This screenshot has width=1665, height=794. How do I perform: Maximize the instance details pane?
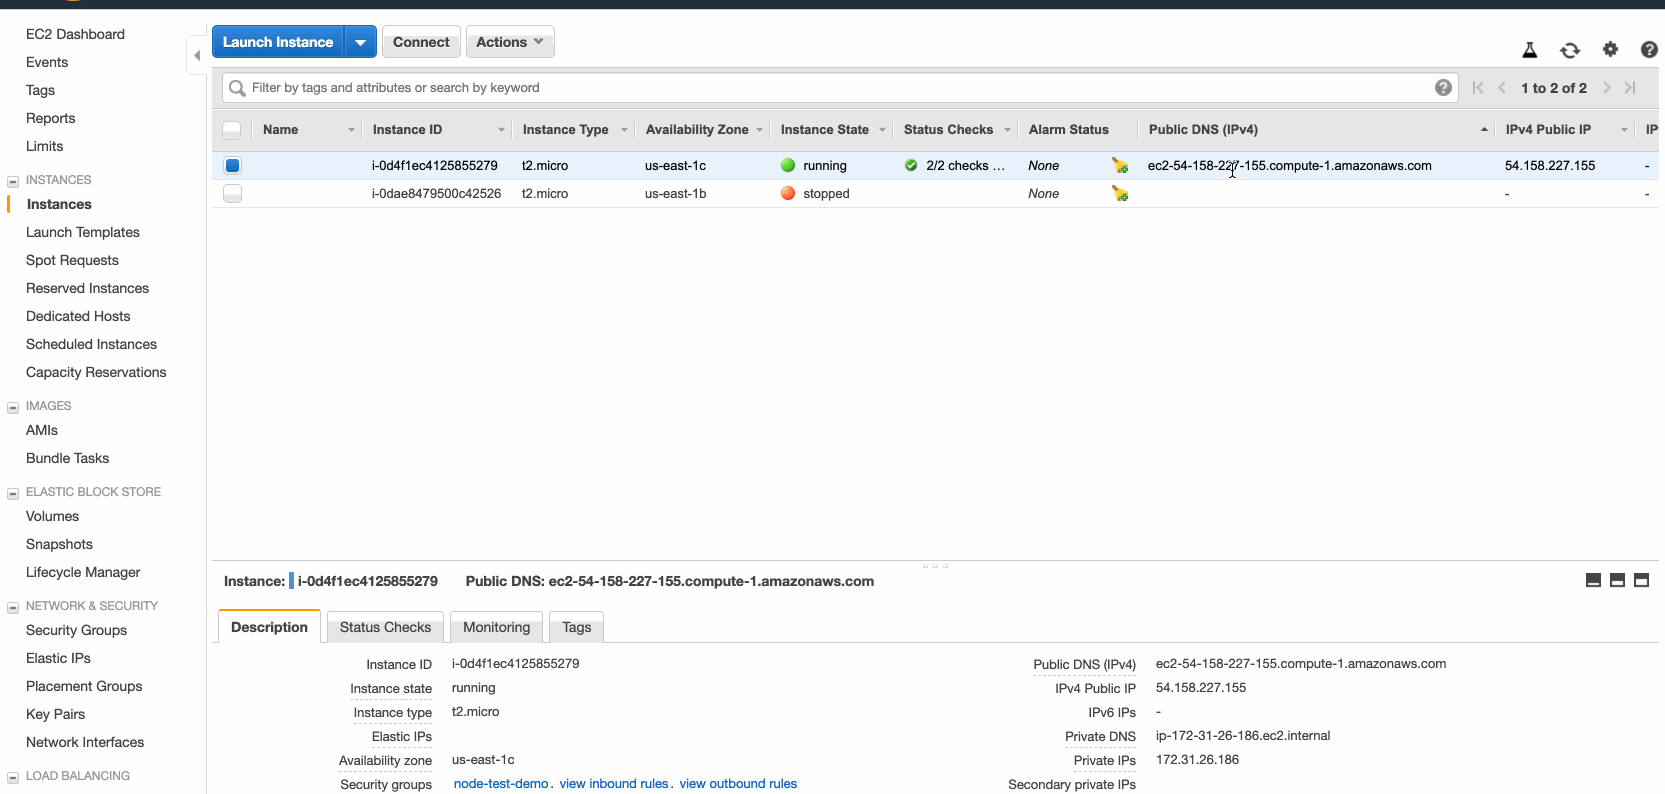coord(1641,580)
